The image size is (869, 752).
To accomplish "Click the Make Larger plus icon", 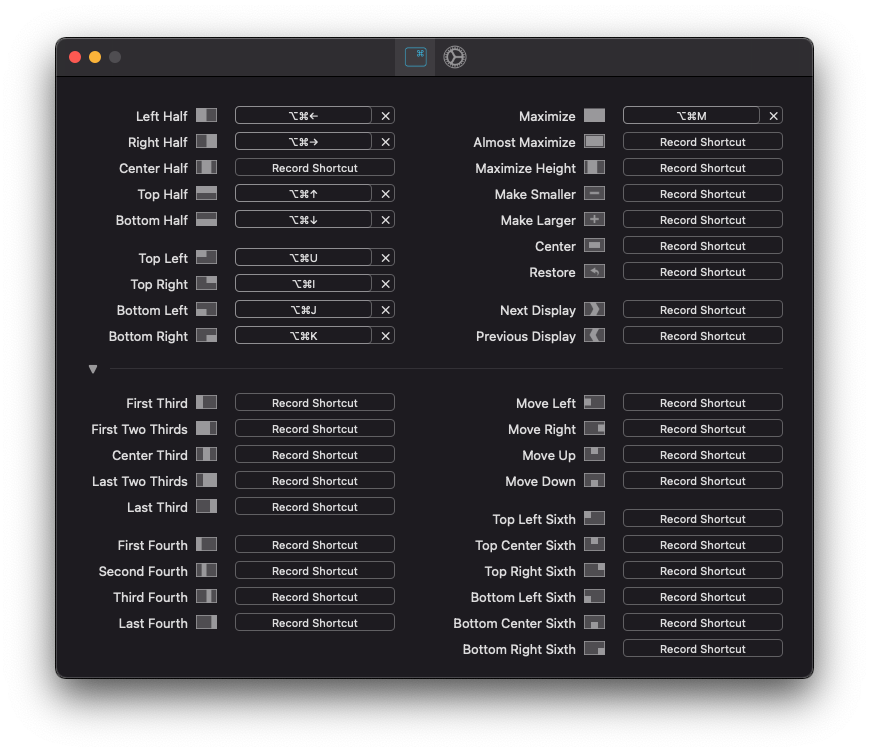I will 594,220.
